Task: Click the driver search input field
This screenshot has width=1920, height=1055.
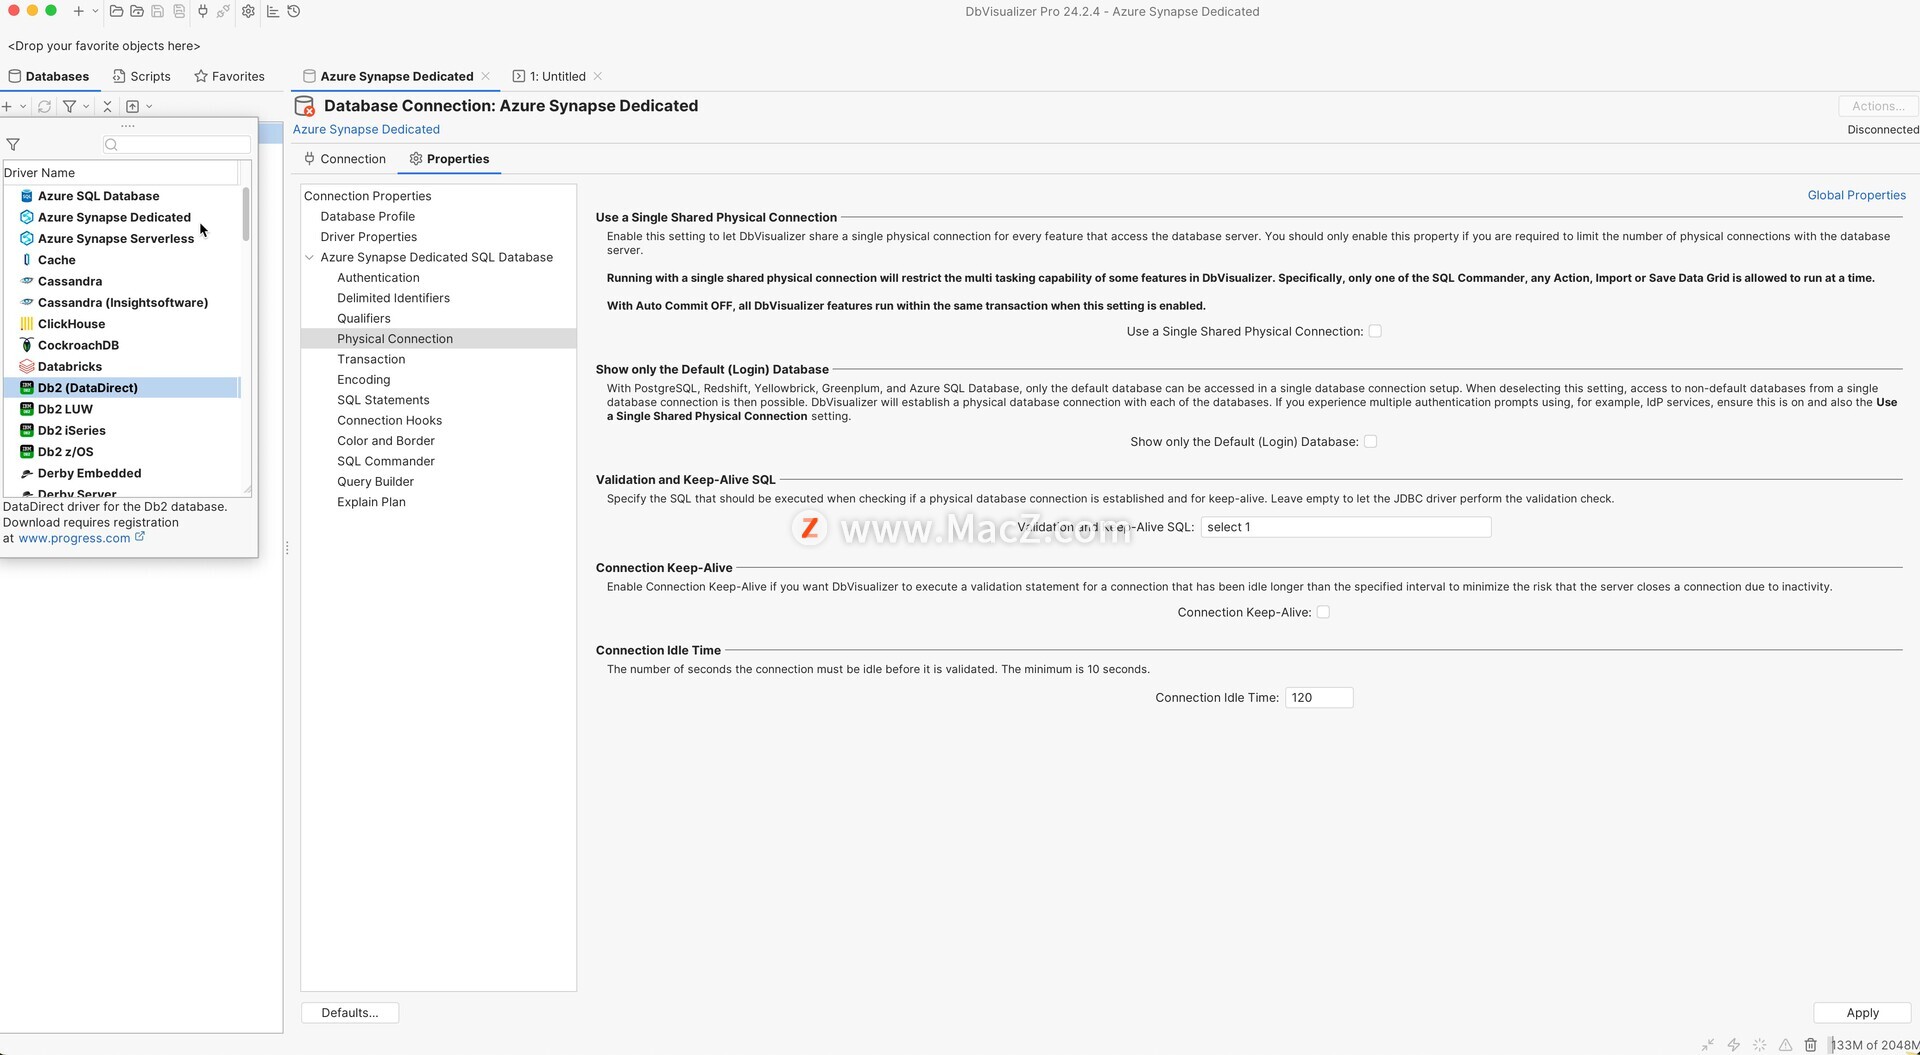Action: point(176,145)
